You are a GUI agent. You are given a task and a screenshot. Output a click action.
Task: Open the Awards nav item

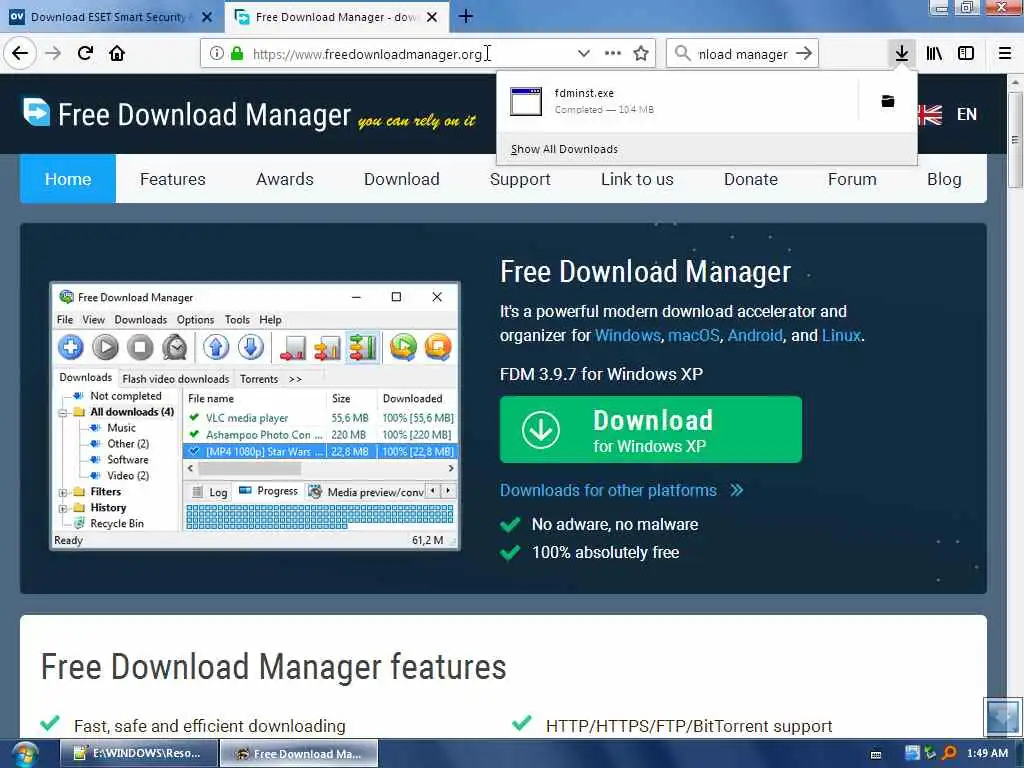pos(285,179)
